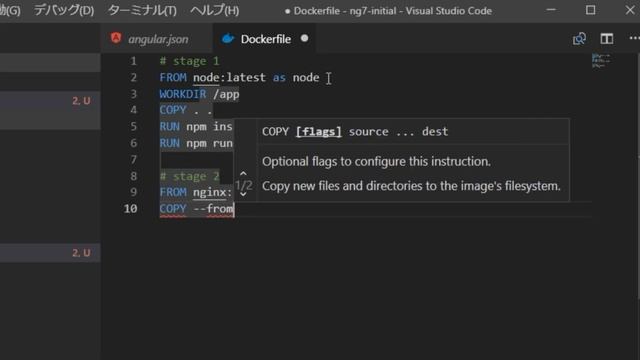
Task: Select the upper sidebar row marked '2, U'
Action: (50, 101)
